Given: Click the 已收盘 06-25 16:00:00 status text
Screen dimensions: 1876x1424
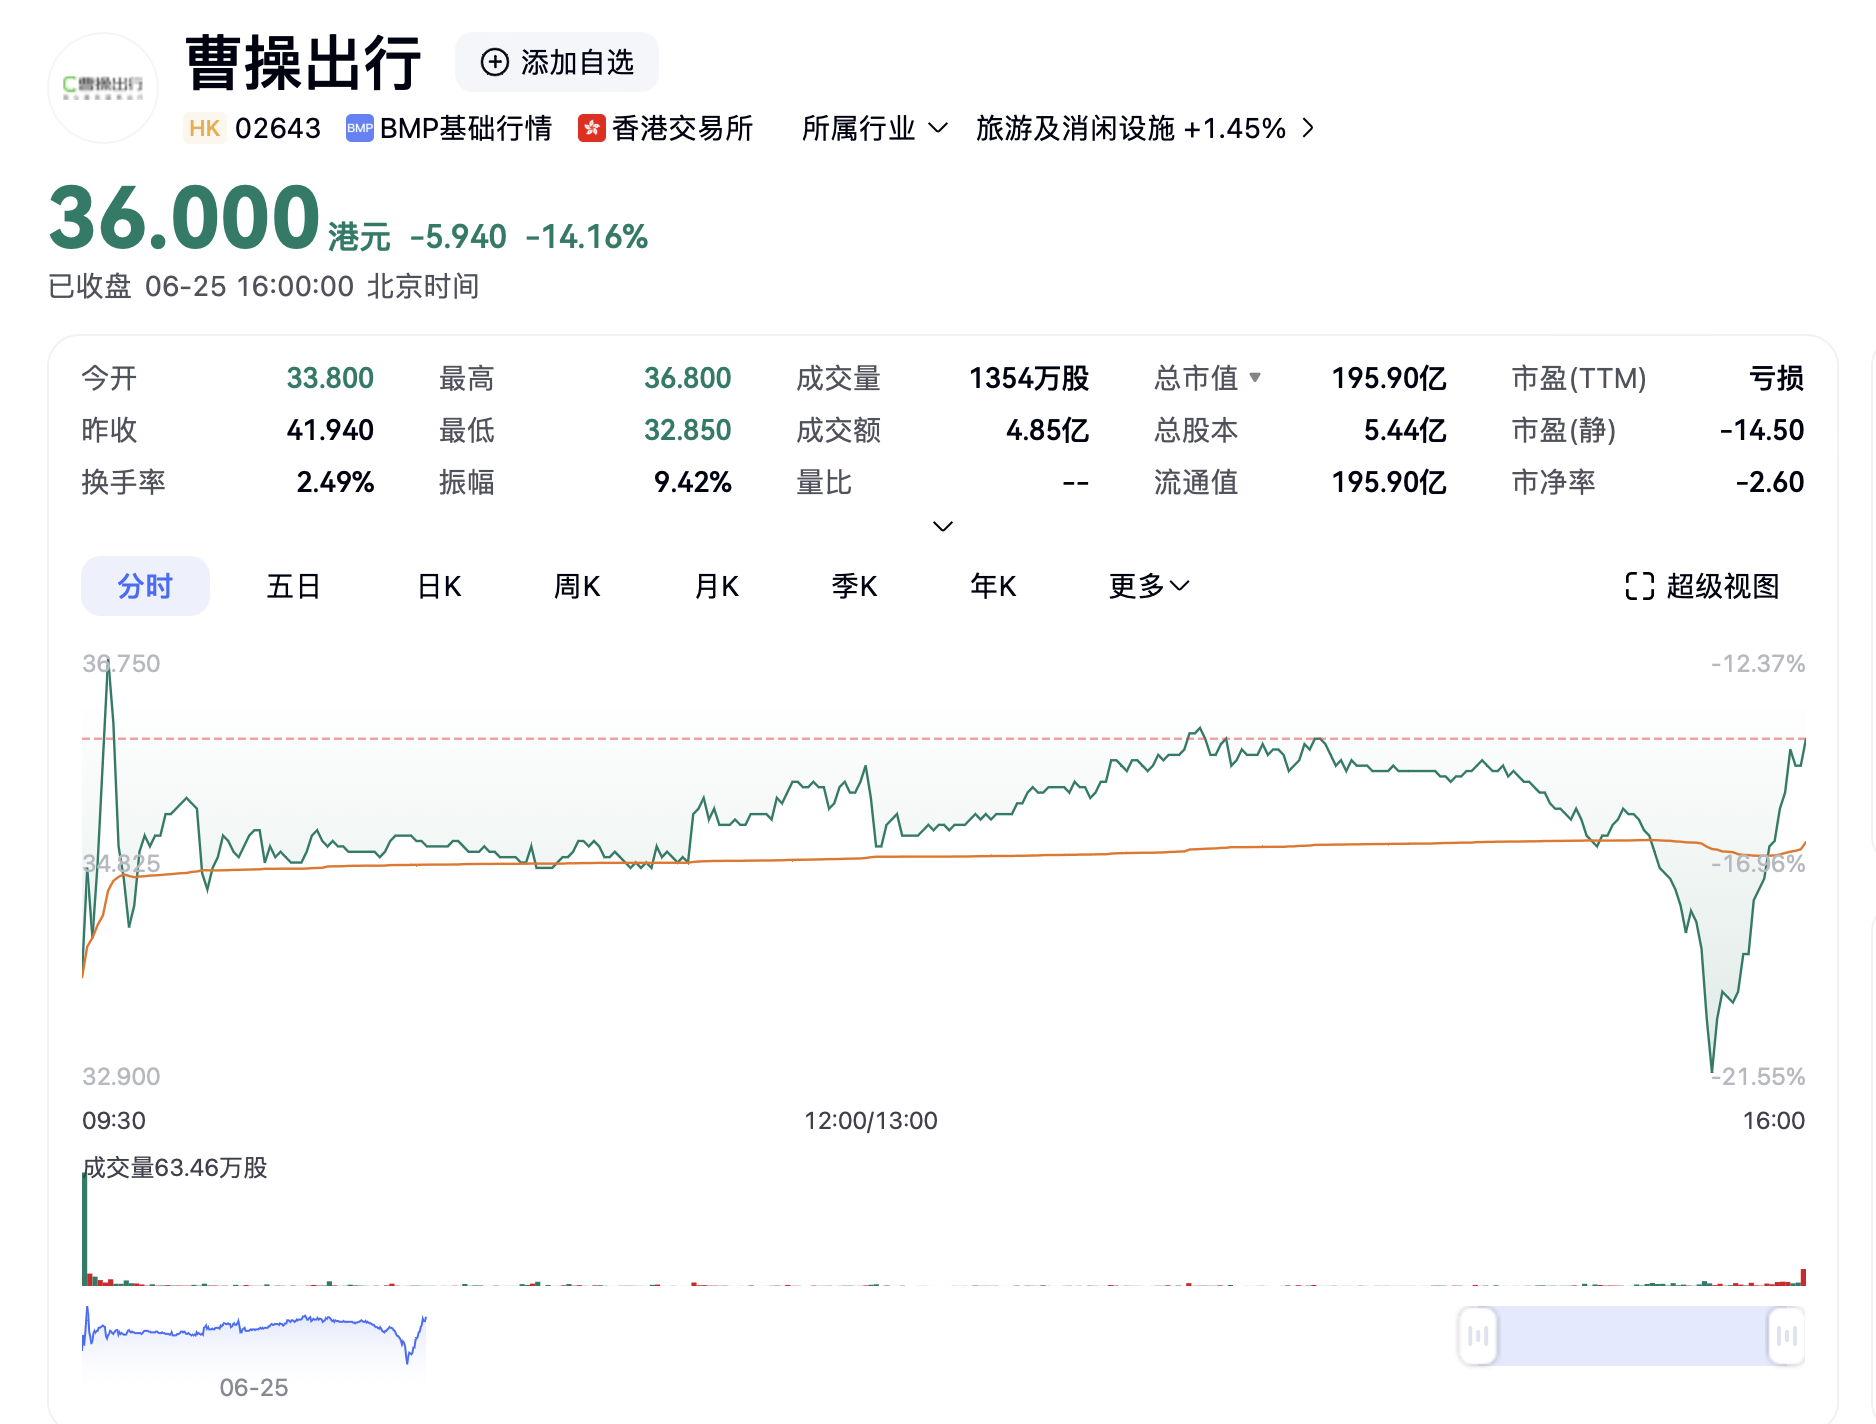Looking at the screenshot, I should pyautogui.click(x=264, y=286).
